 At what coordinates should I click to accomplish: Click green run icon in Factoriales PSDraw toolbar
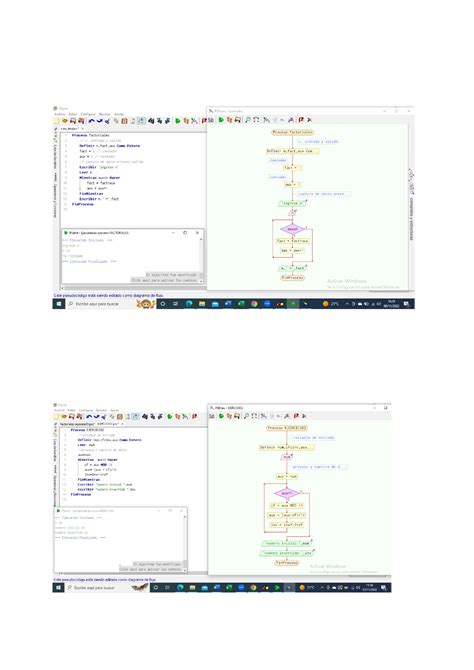tap(221, 120)
